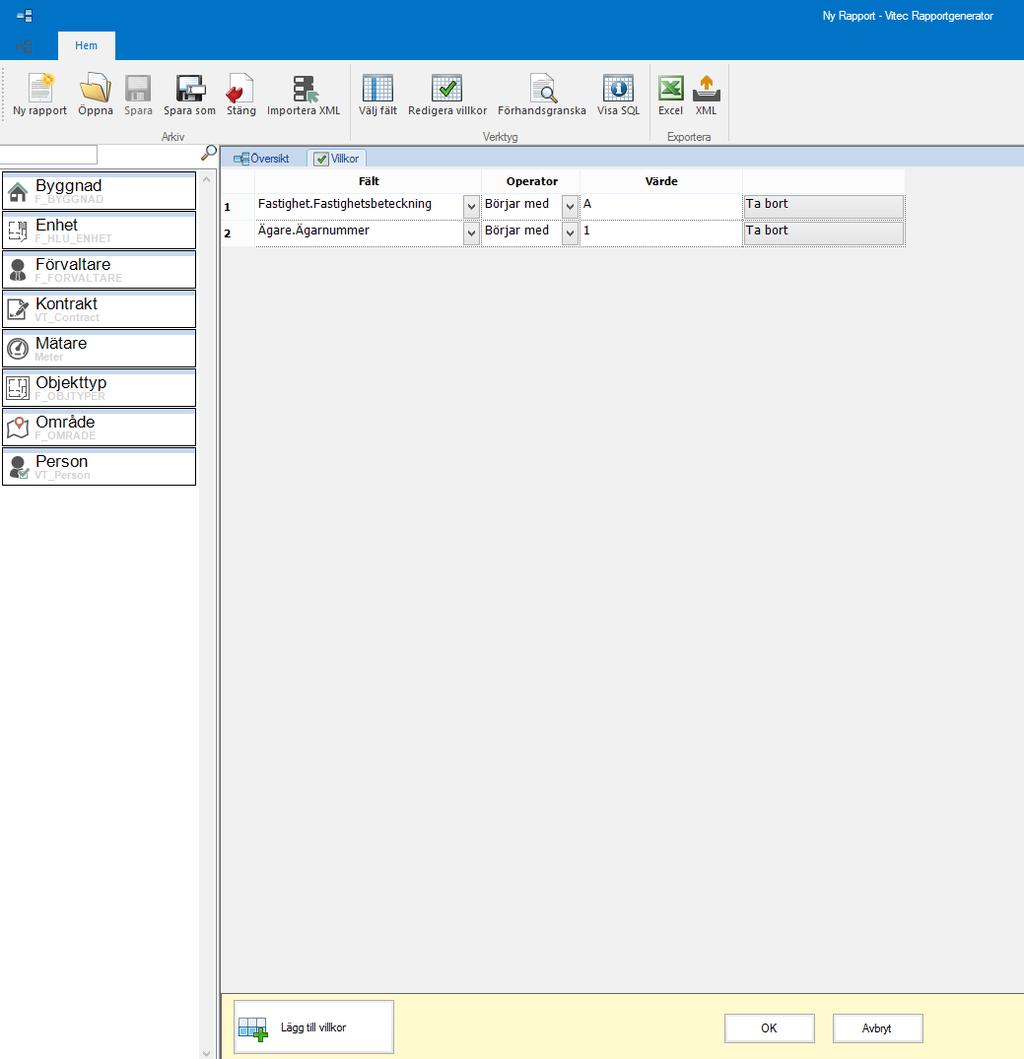Click the table list scroll-down arrow
Viewport: 1024px width, 1059px height.
(207, 1052)
